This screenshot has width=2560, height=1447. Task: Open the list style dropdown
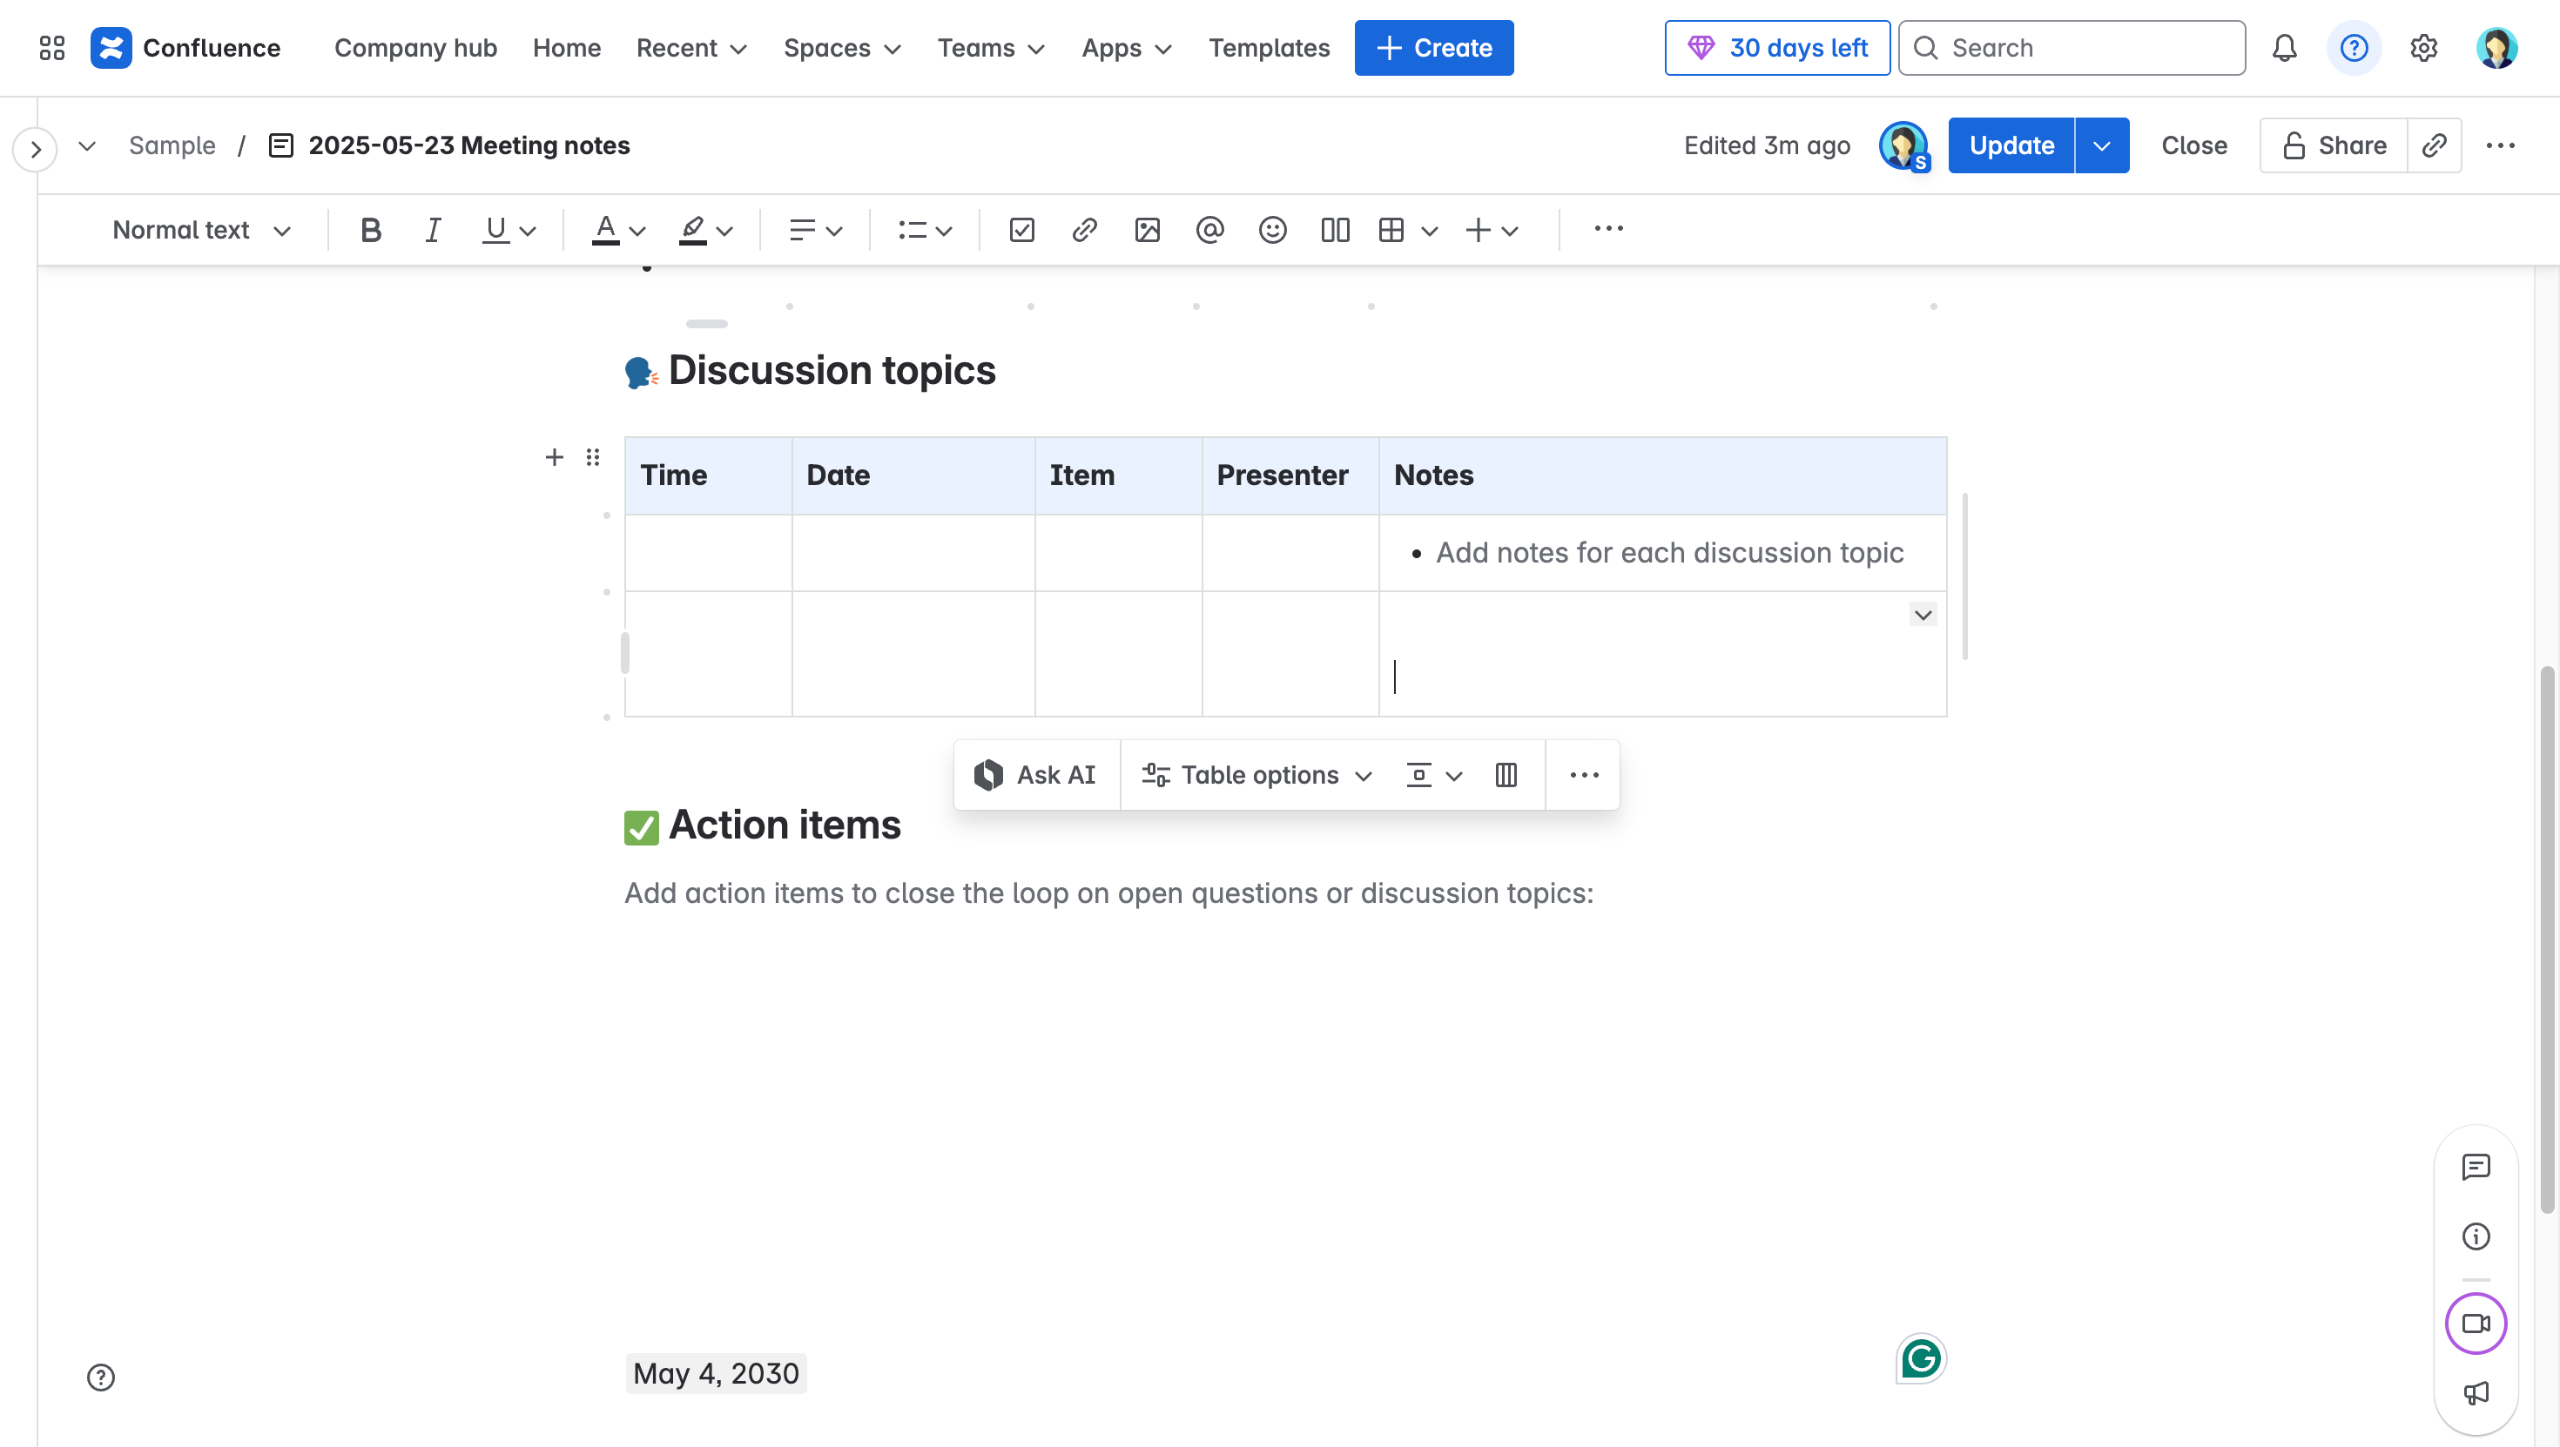click(924, 230)
